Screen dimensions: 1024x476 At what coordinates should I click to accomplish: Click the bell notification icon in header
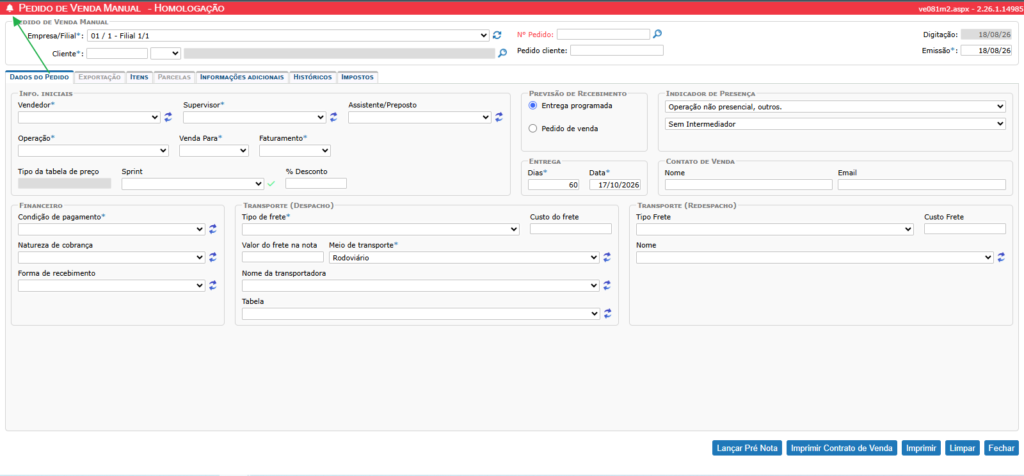(9, 8)
